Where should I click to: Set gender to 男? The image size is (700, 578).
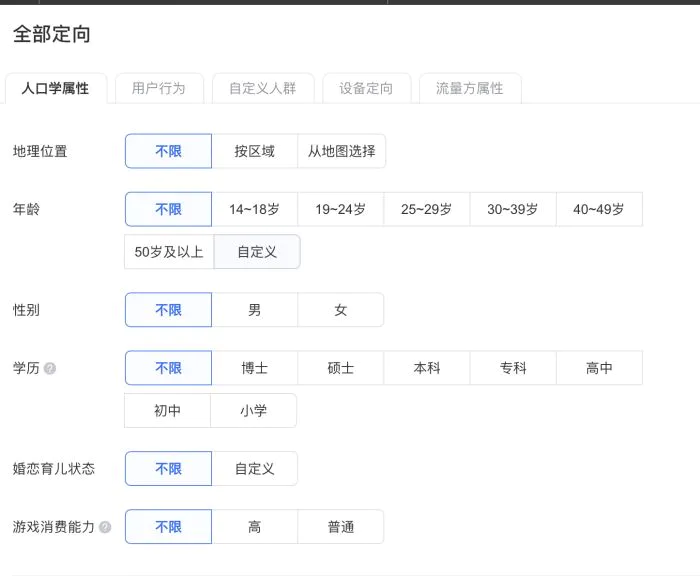(254, 310)
